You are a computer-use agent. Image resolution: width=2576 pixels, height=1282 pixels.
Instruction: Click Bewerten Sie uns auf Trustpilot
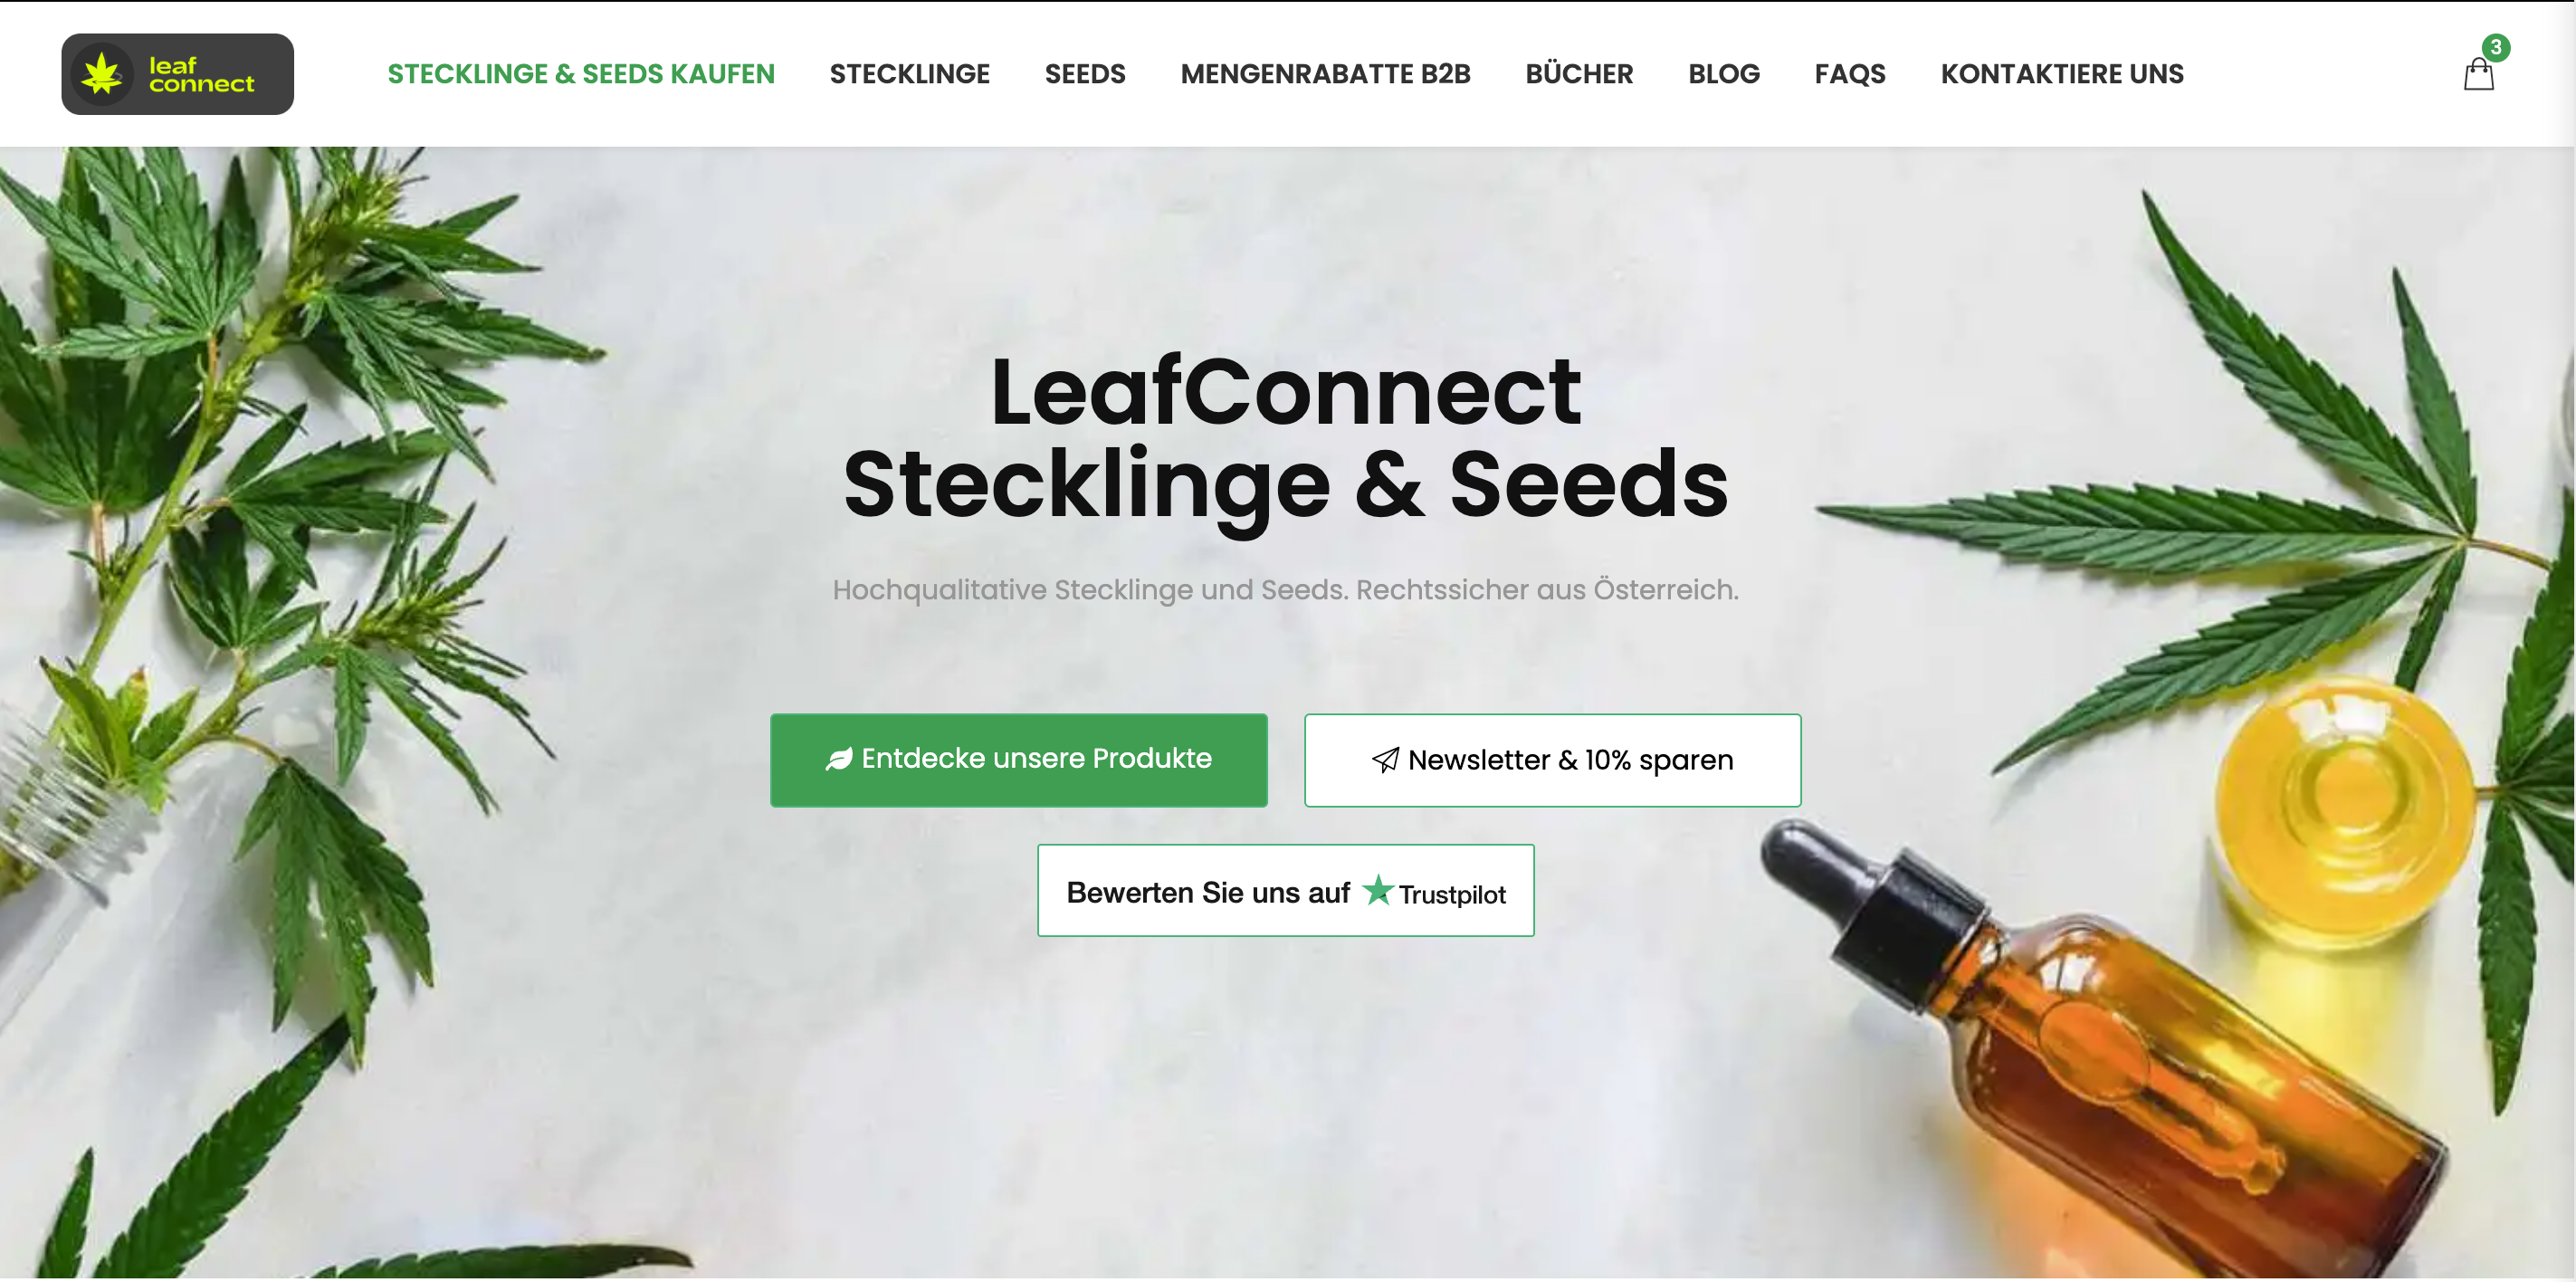[x=1286, y=890]
